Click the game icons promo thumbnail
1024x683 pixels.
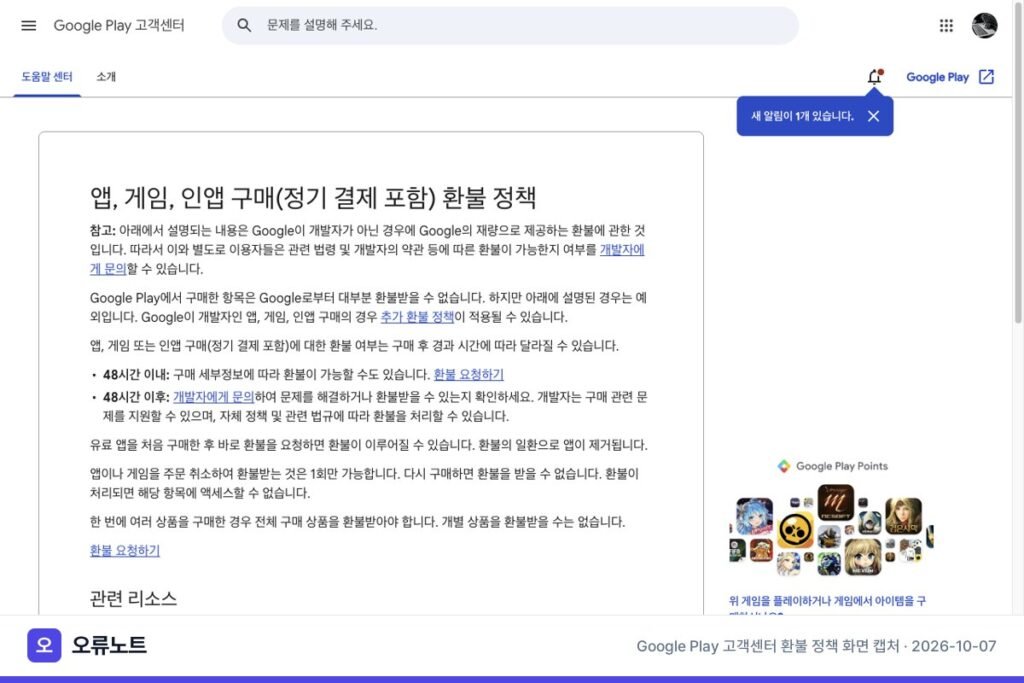(x=831, y=530)
